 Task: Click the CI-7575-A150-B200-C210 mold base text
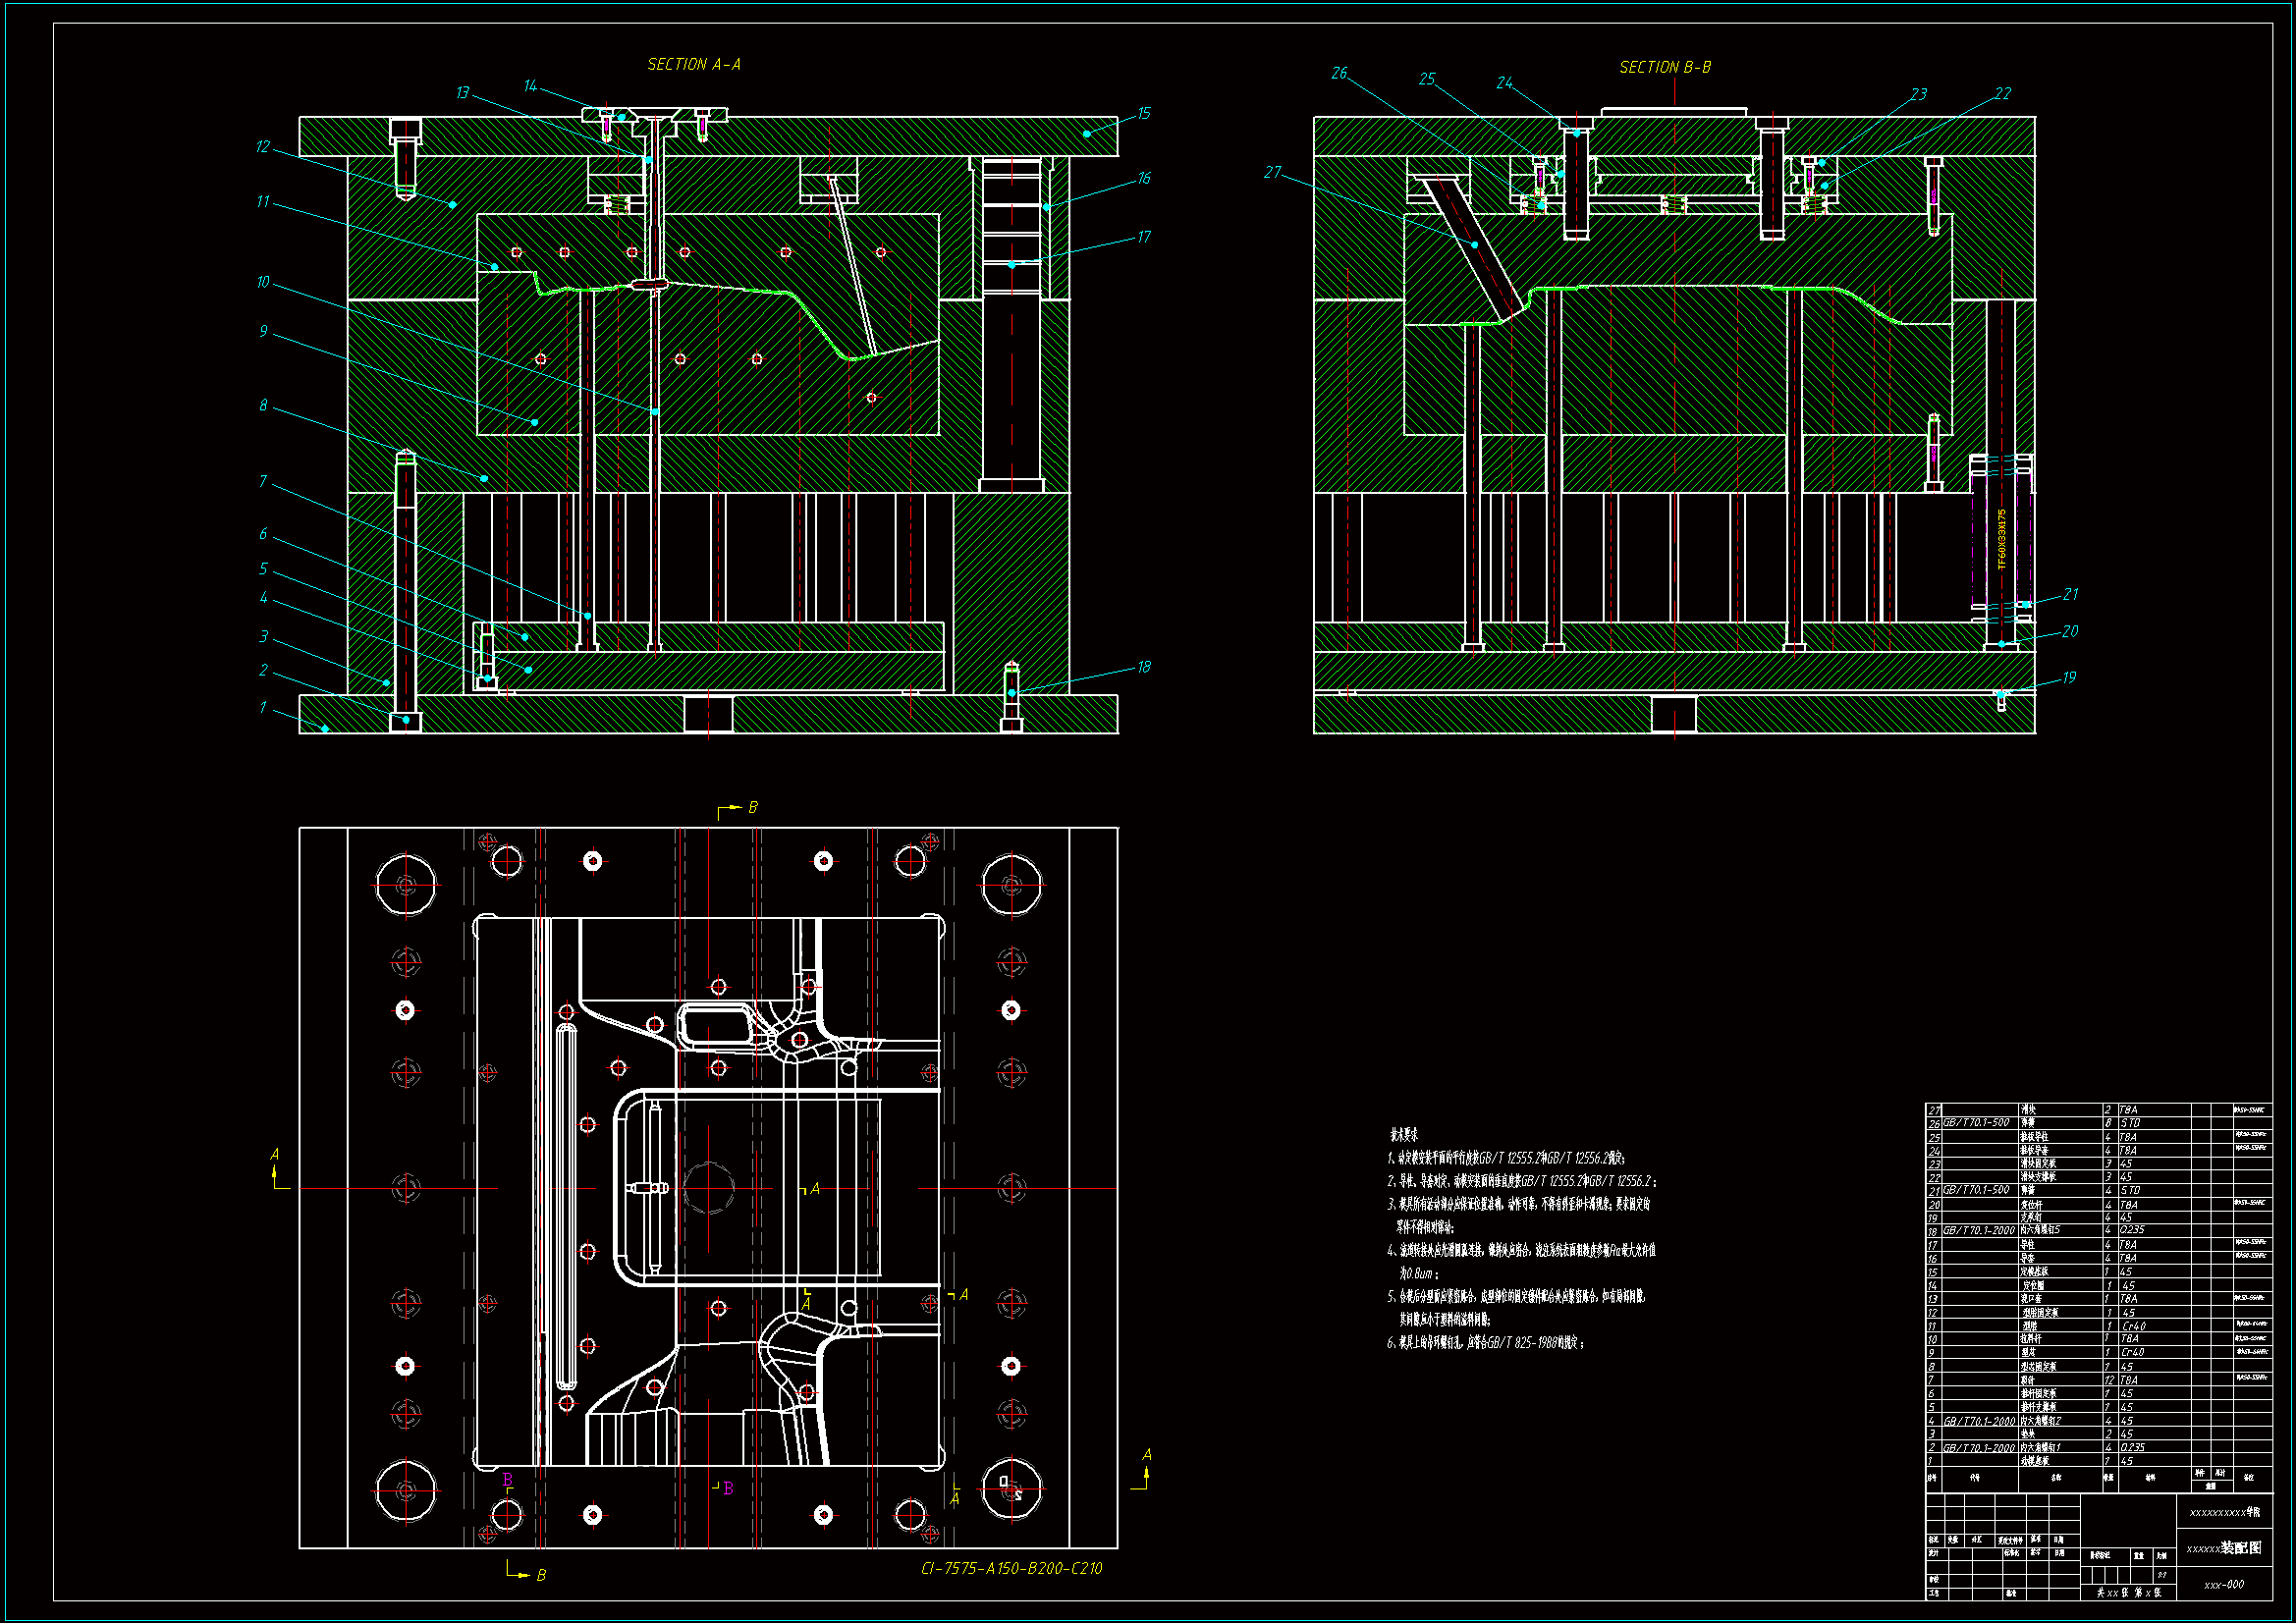pos(1011,1568)
